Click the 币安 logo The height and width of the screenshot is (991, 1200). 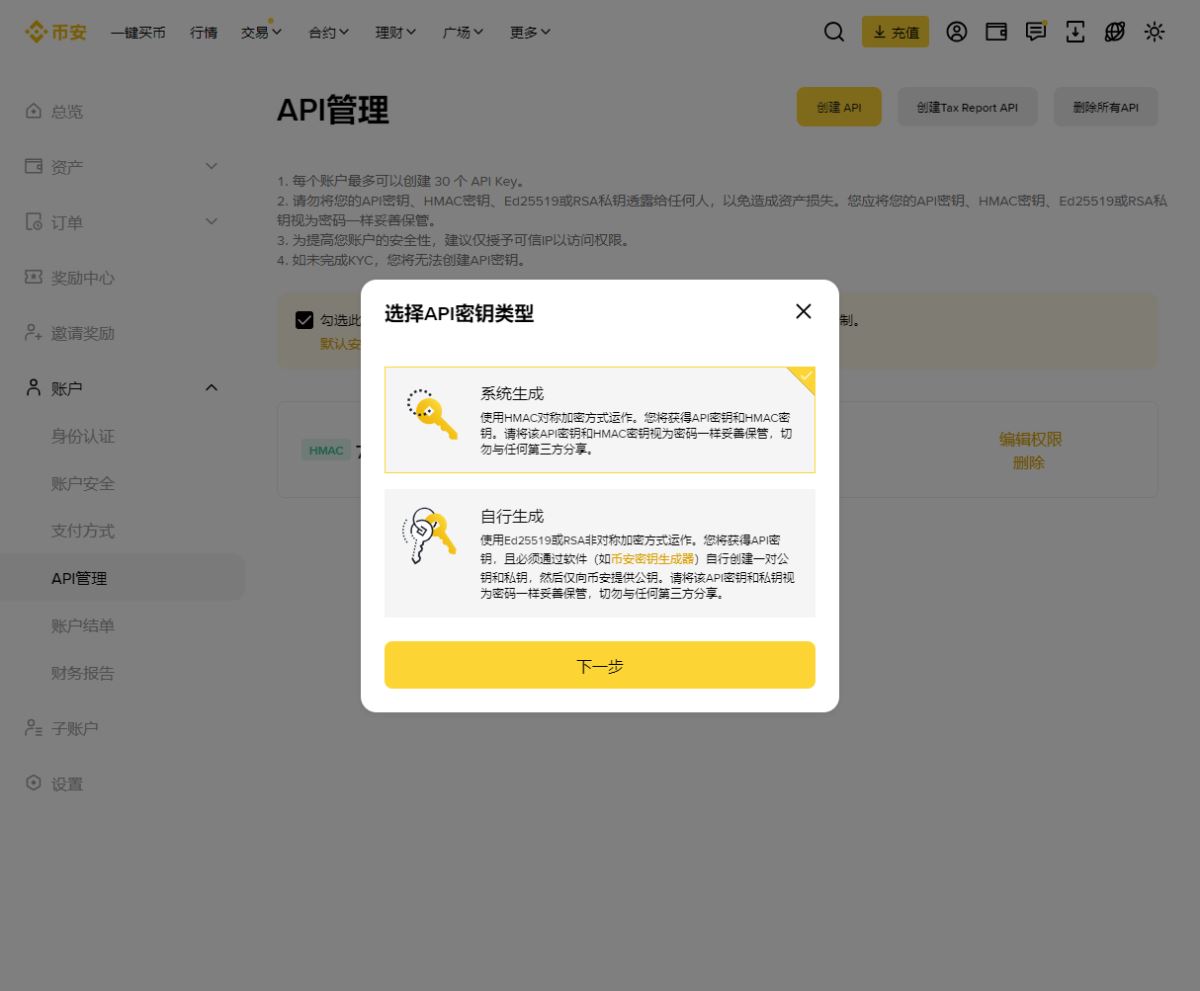tap(55, 31)
